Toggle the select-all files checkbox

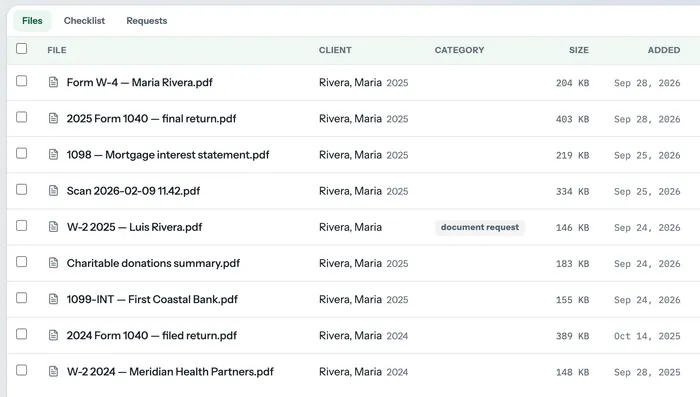(x=21, y=48)
